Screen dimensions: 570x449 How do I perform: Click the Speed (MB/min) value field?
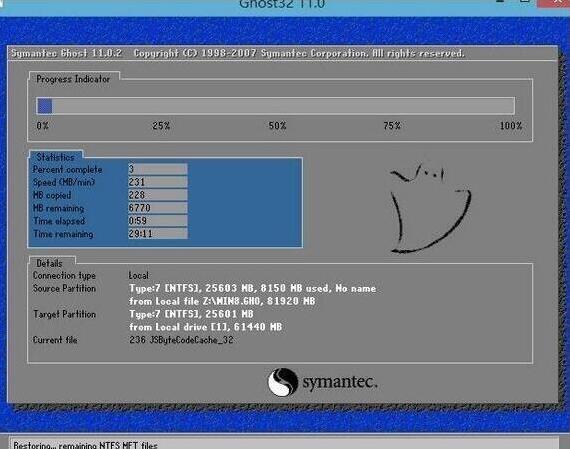tap(158, 182)
